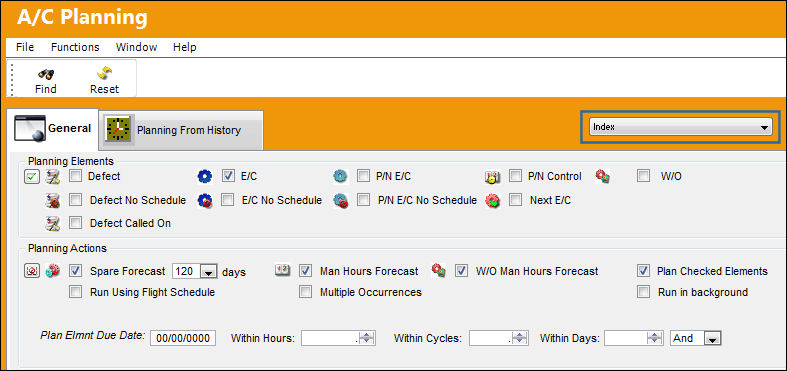The image size is (787, 371).
Task: Uncheck Plan Checked Elements checkbox
Action: pos(643,271)
